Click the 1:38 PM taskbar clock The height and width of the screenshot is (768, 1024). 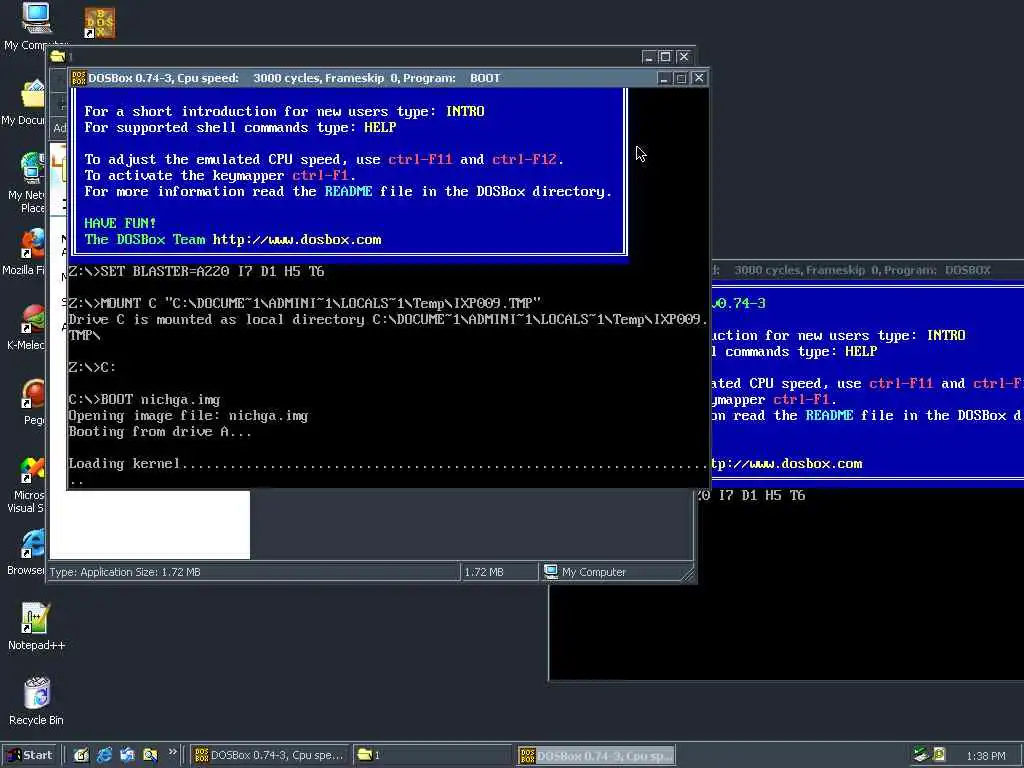pos(986,756)
